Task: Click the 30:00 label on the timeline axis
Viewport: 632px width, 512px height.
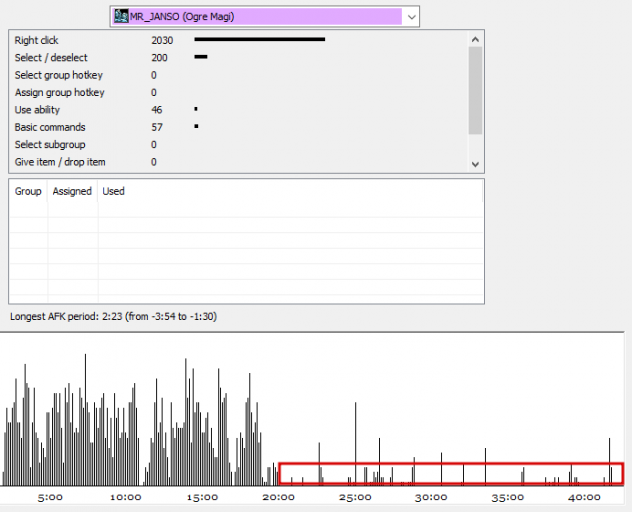Action: click(x=431, y=497)
